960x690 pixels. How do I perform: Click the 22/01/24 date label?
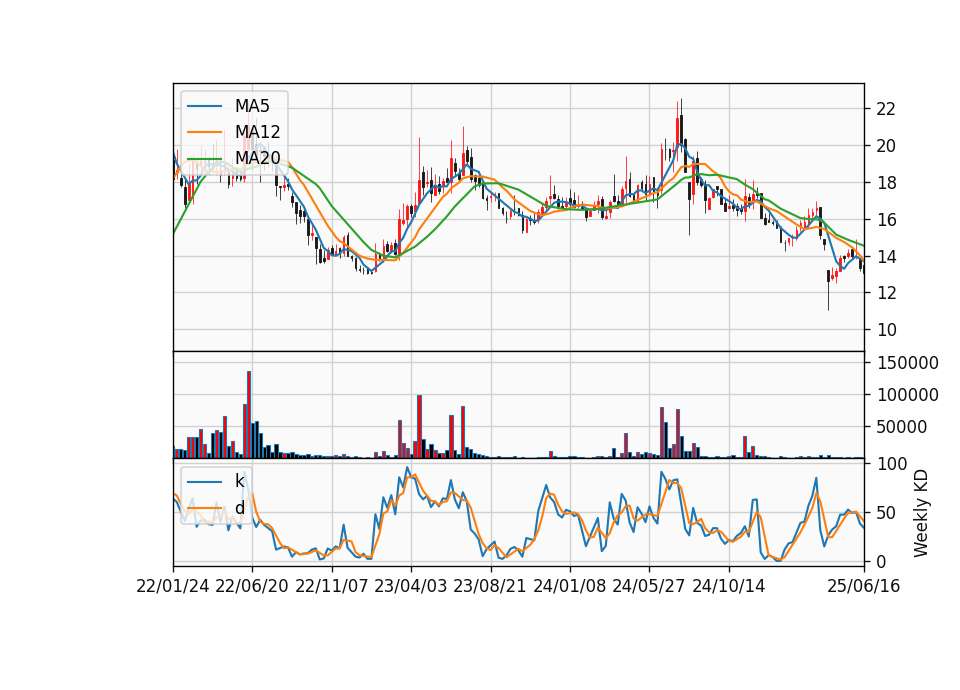173,586
